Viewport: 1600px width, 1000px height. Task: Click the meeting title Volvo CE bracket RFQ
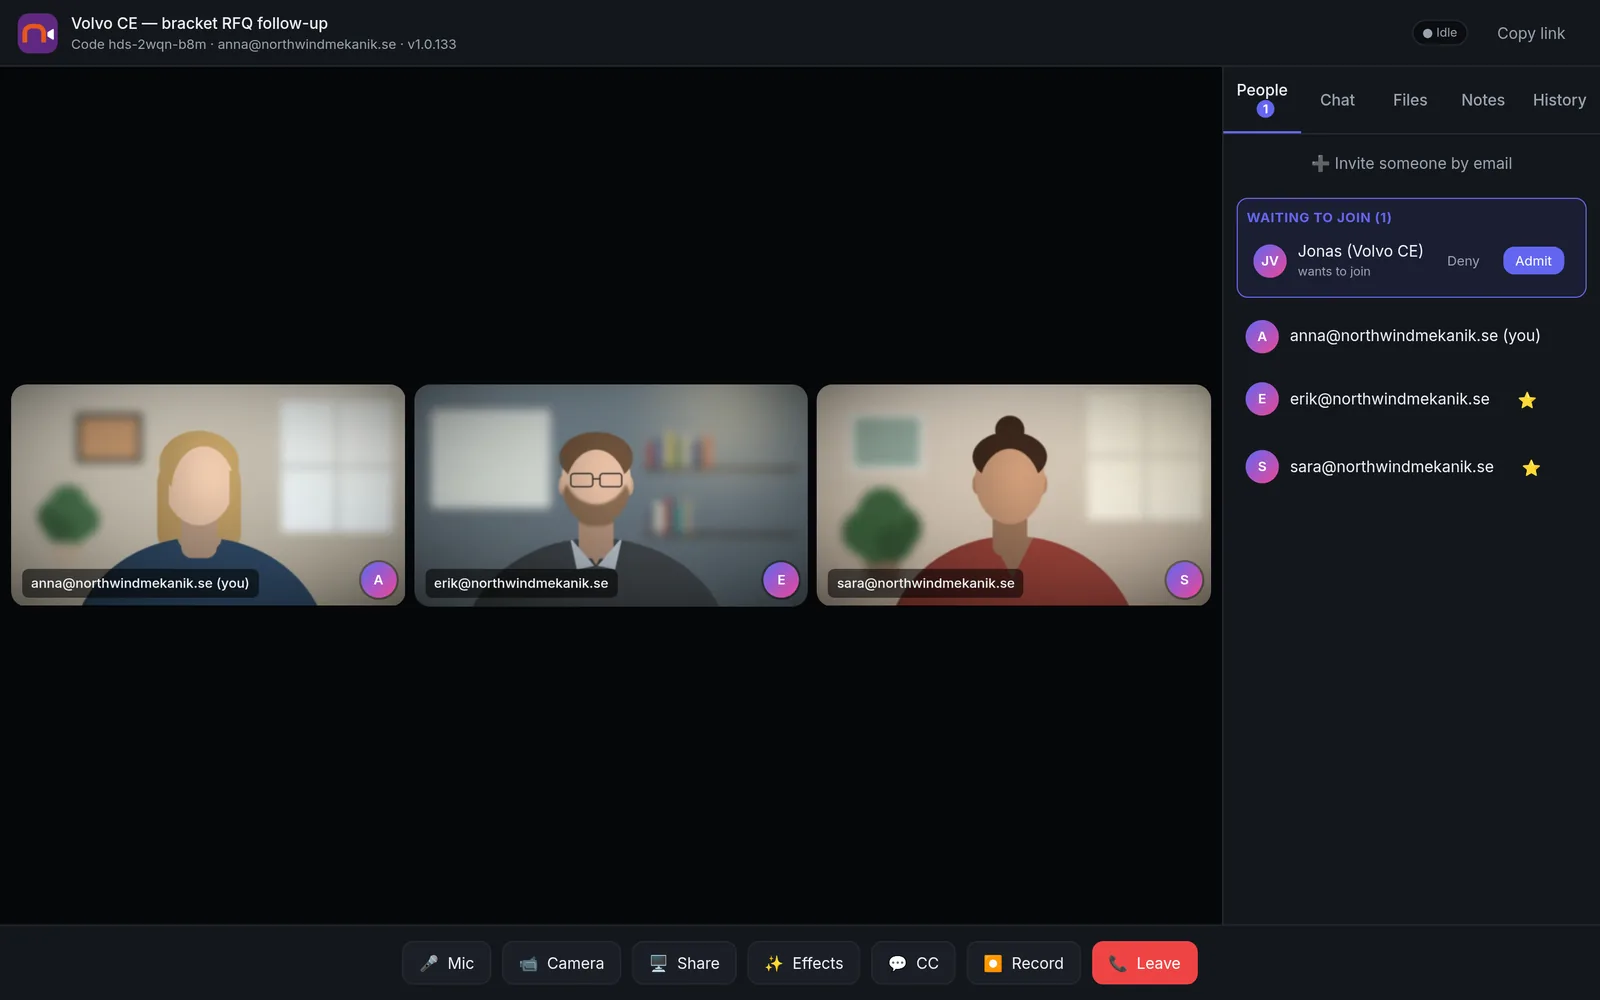[x=199, y=23]
